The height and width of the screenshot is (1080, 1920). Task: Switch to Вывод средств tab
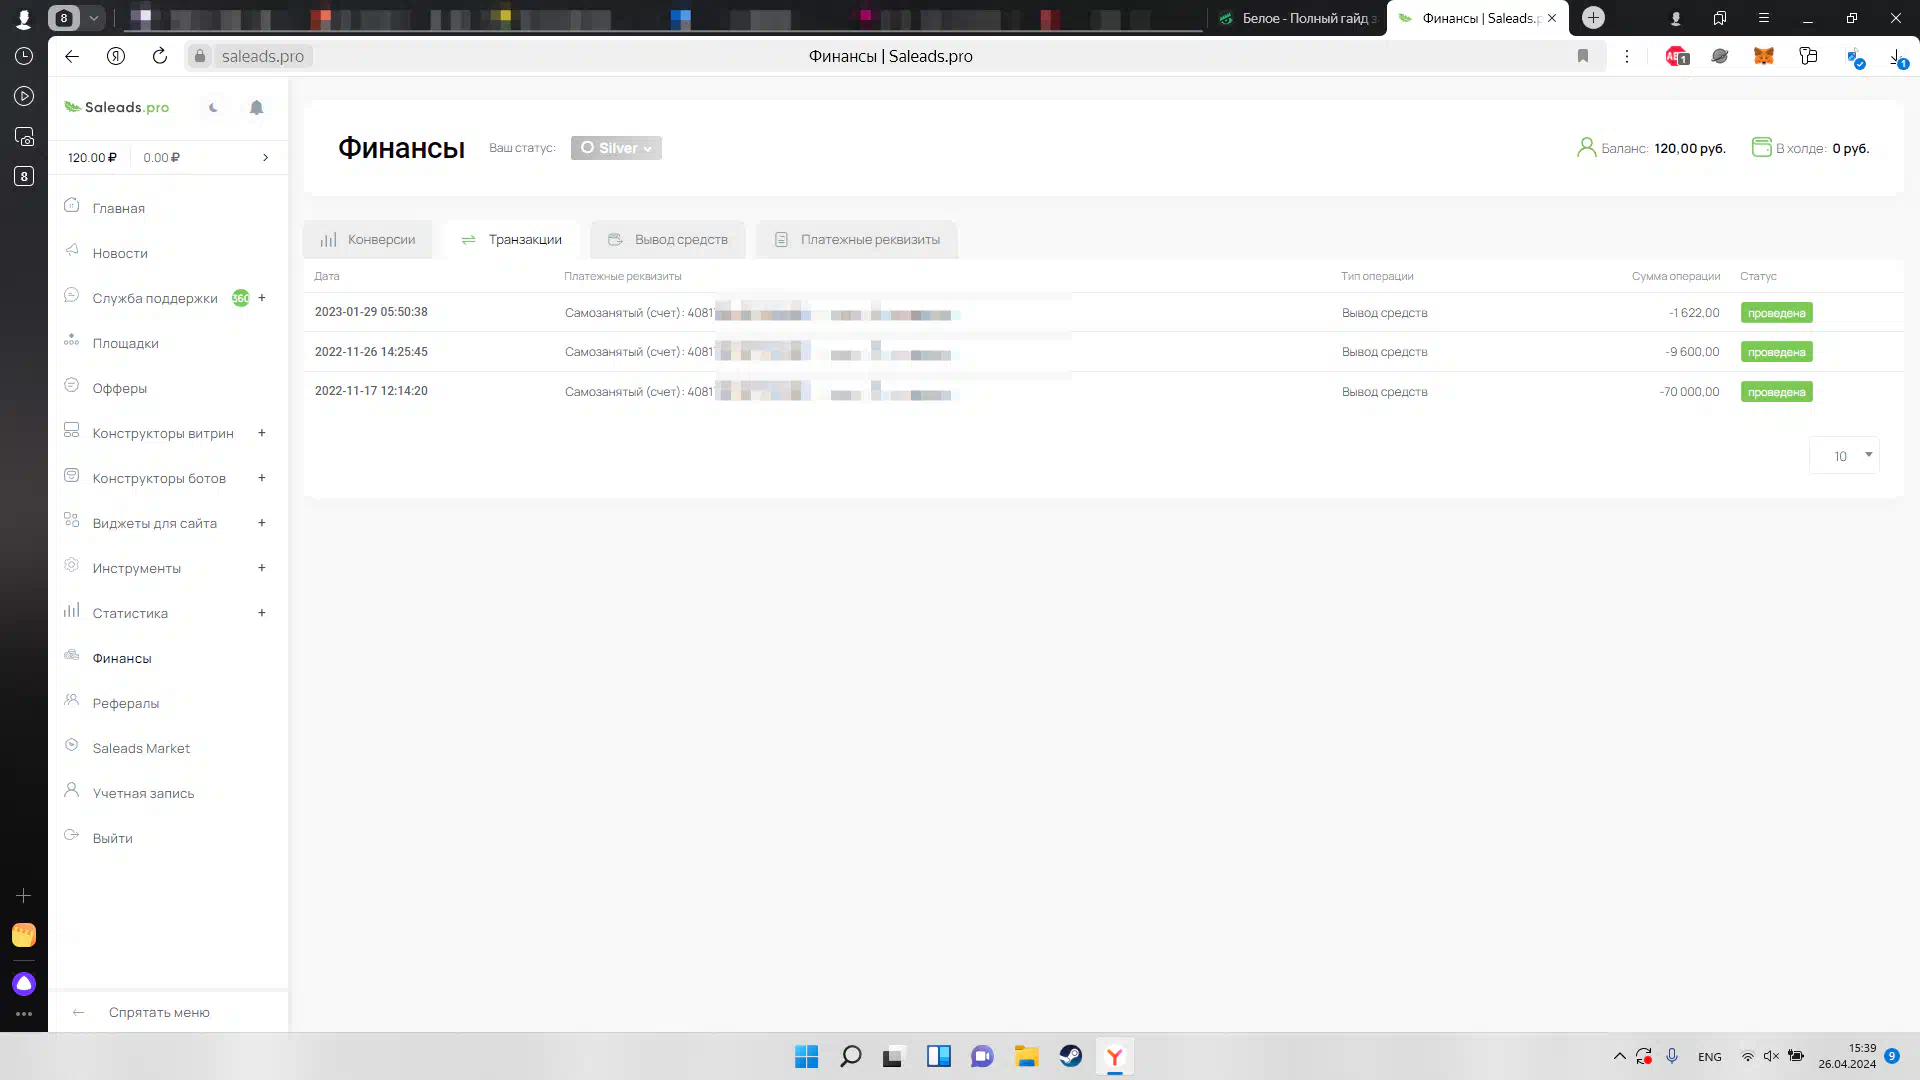(668, 239)
